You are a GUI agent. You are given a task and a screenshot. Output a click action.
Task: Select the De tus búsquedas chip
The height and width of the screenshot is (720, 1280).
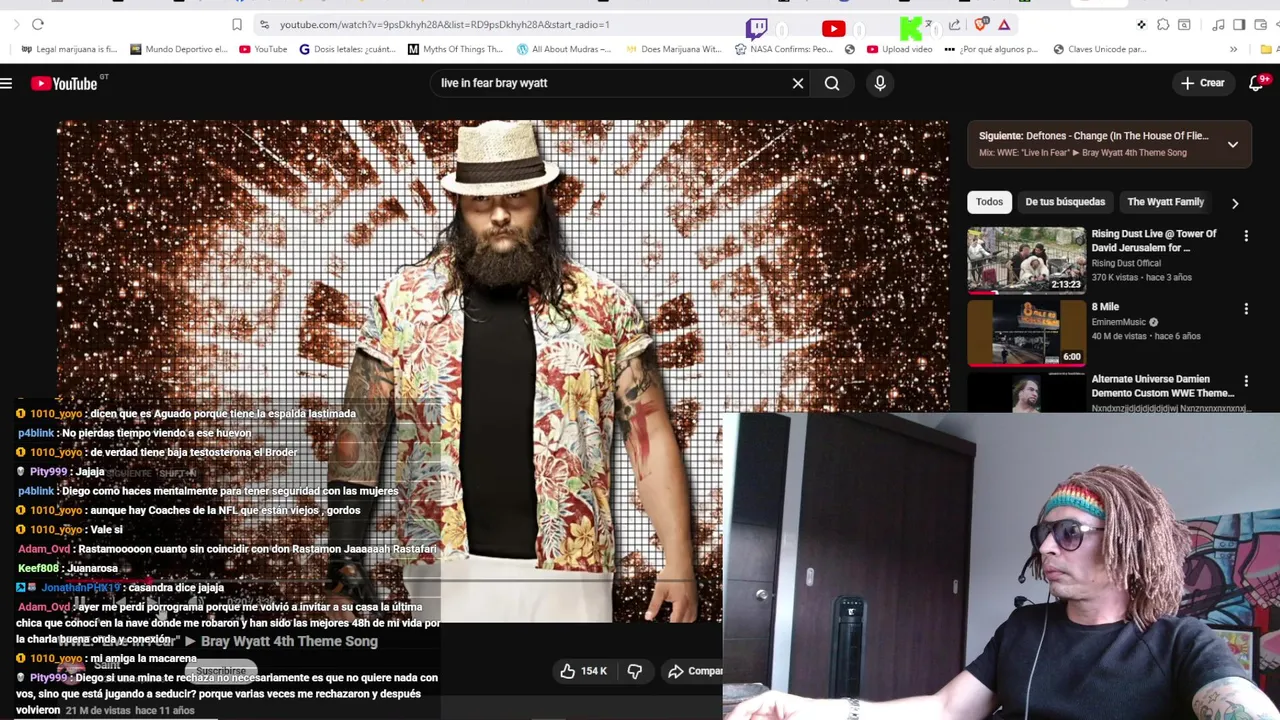(x=1065, y=202)
